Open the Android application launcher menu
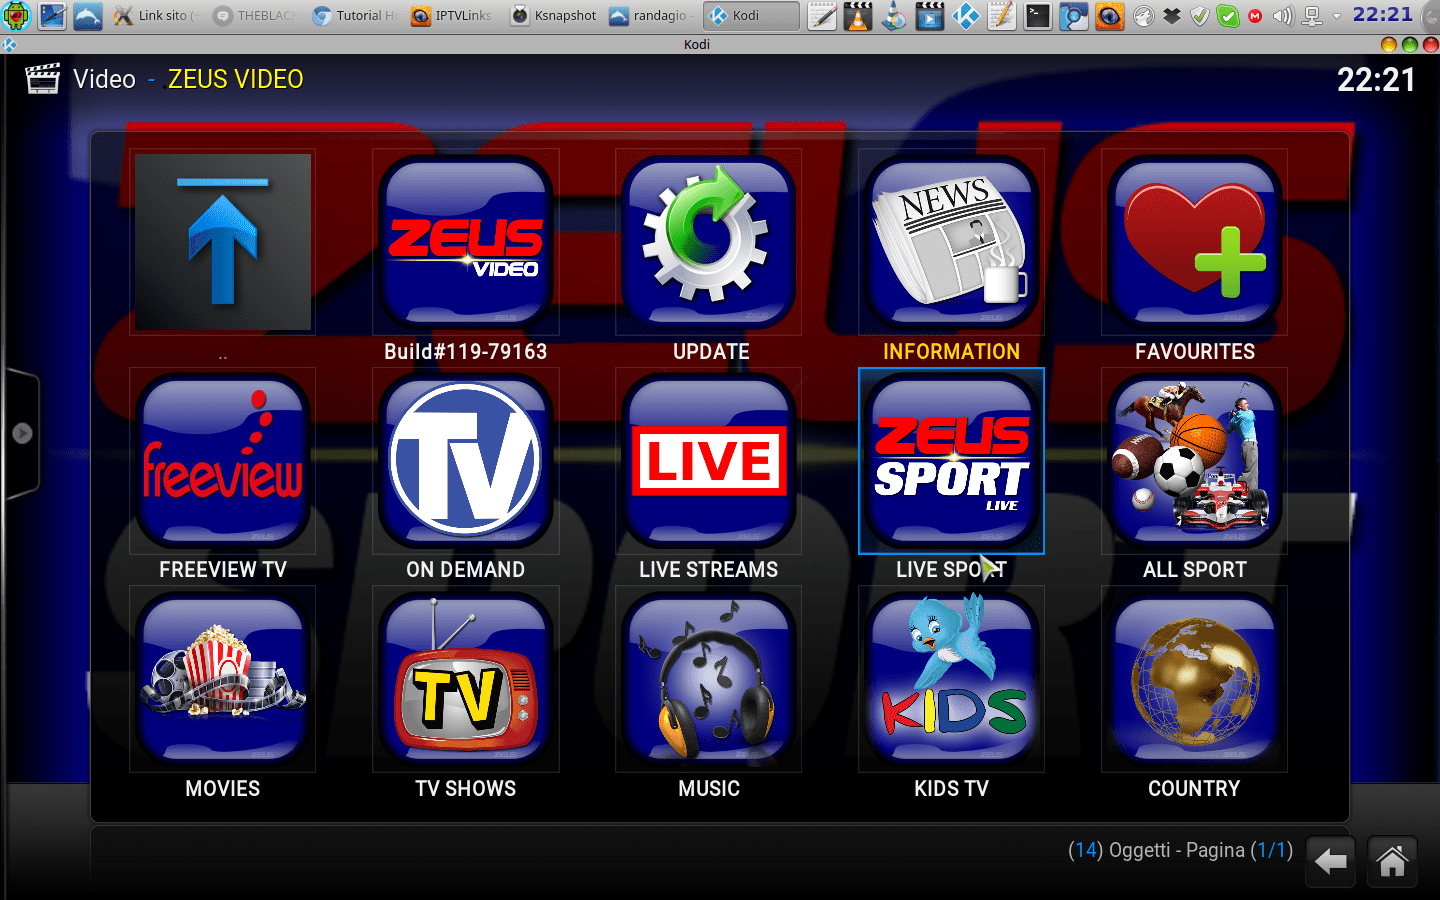The height and width of the screenshot is (900, 1440). pos(17,16)
